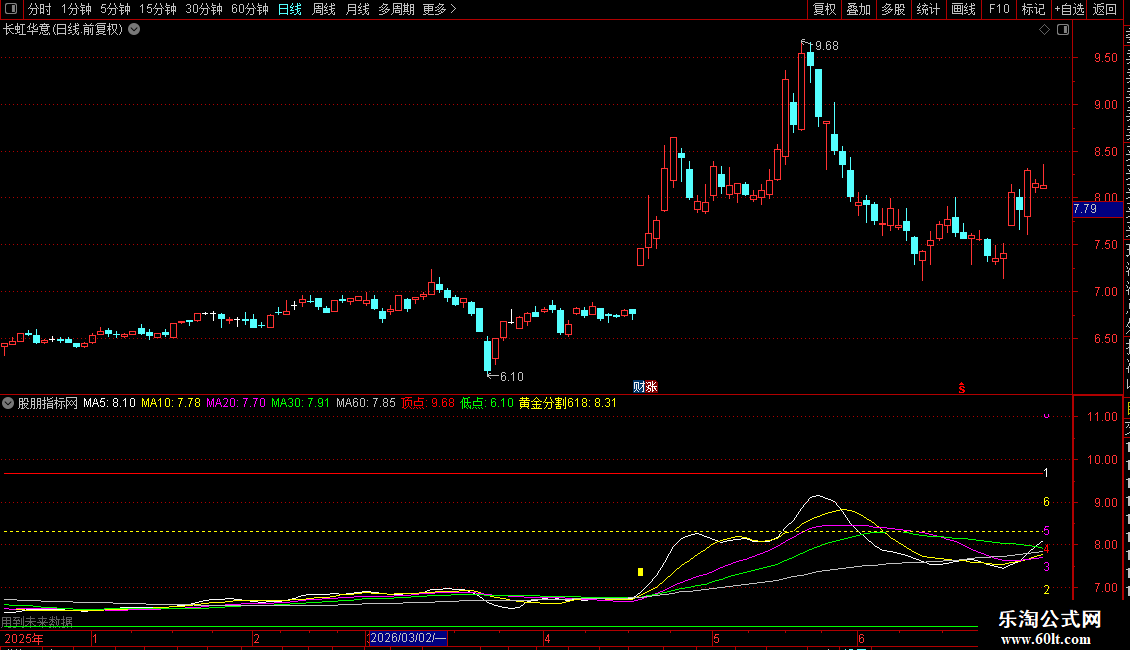1130x650 pixels.
Task: Switch to 周线 weekly chart
Action: pyautogui.click(x=324, y=9)
